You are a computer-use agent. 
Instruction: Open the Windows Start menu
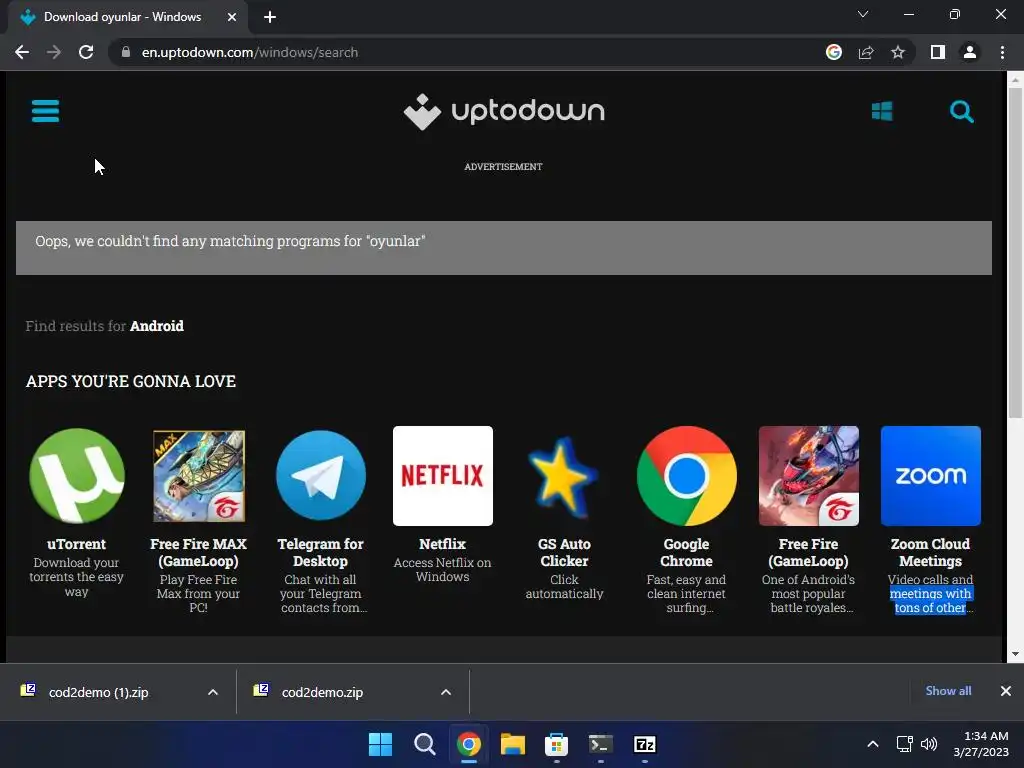(380, 744)
